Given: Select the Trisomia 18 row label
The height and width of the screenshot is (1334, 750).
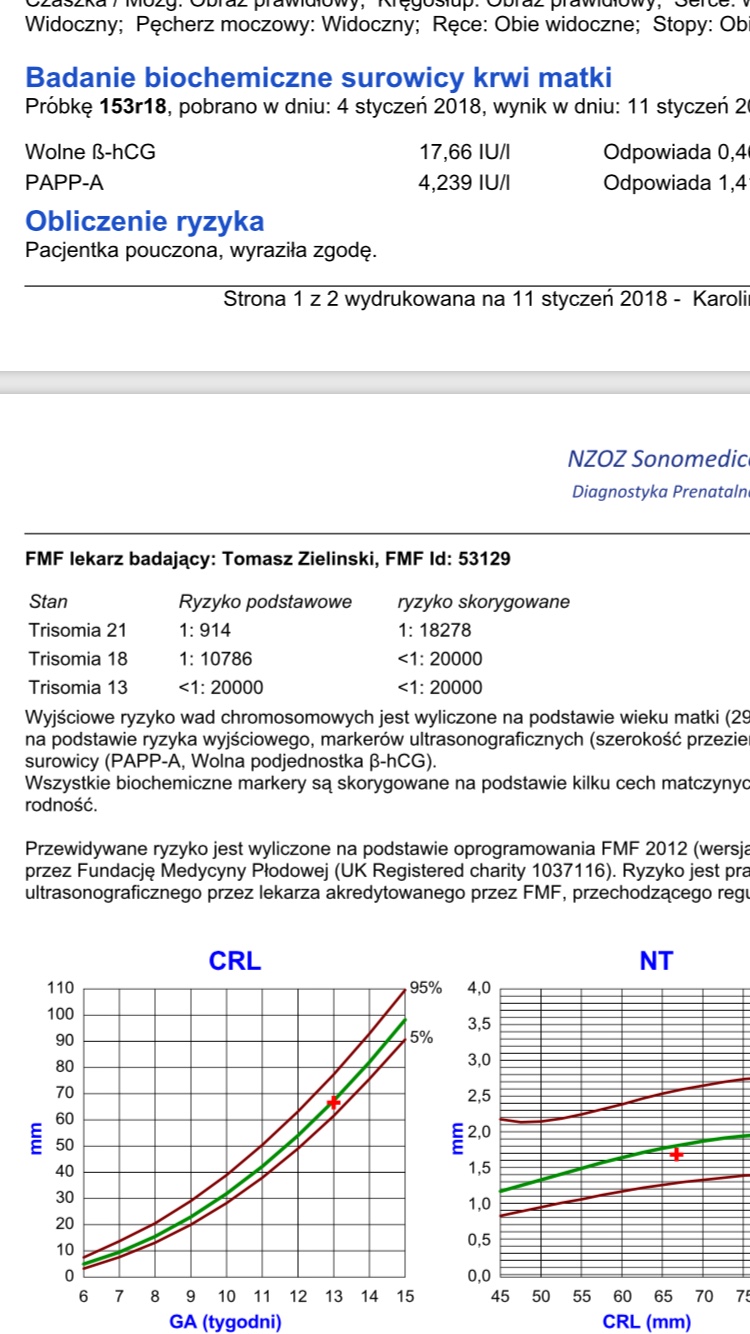Looking at the screenshot, I should pos(79,659).
